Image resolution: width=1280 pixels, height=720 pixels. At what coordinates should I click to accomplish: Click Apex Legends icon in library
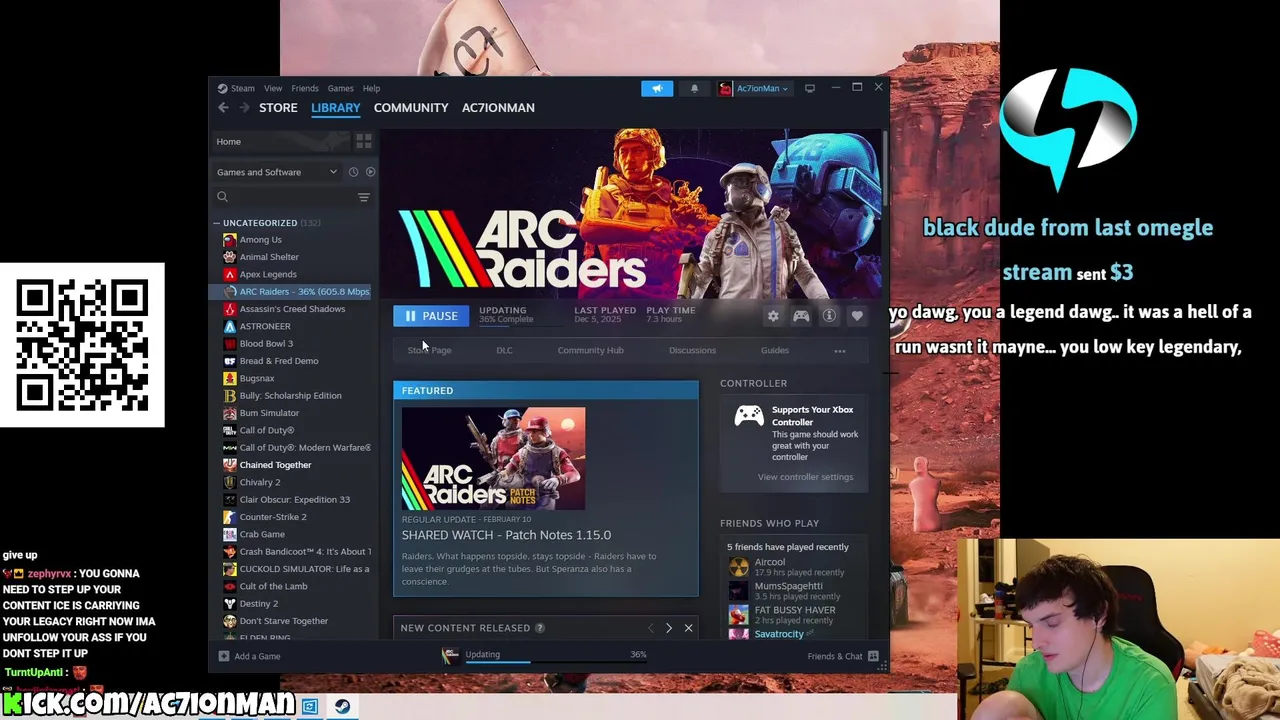click(x=230, y=274)
